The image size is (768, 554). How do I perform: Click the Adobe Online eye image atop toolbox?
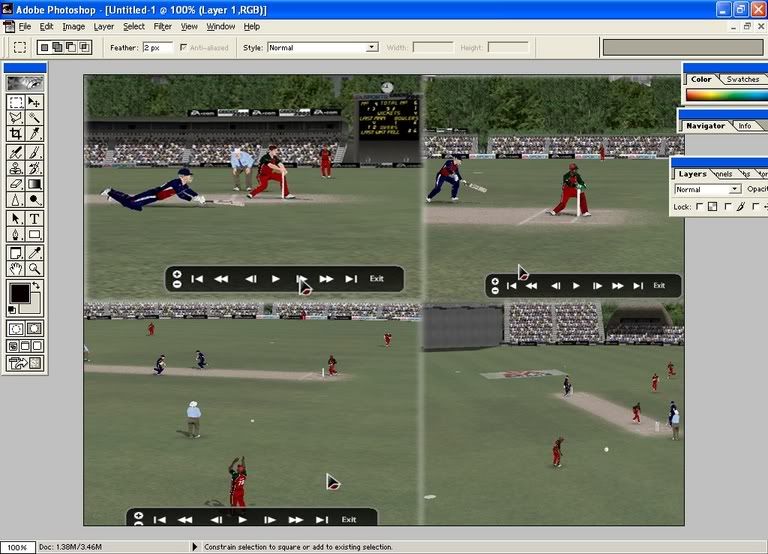[25, 83]
